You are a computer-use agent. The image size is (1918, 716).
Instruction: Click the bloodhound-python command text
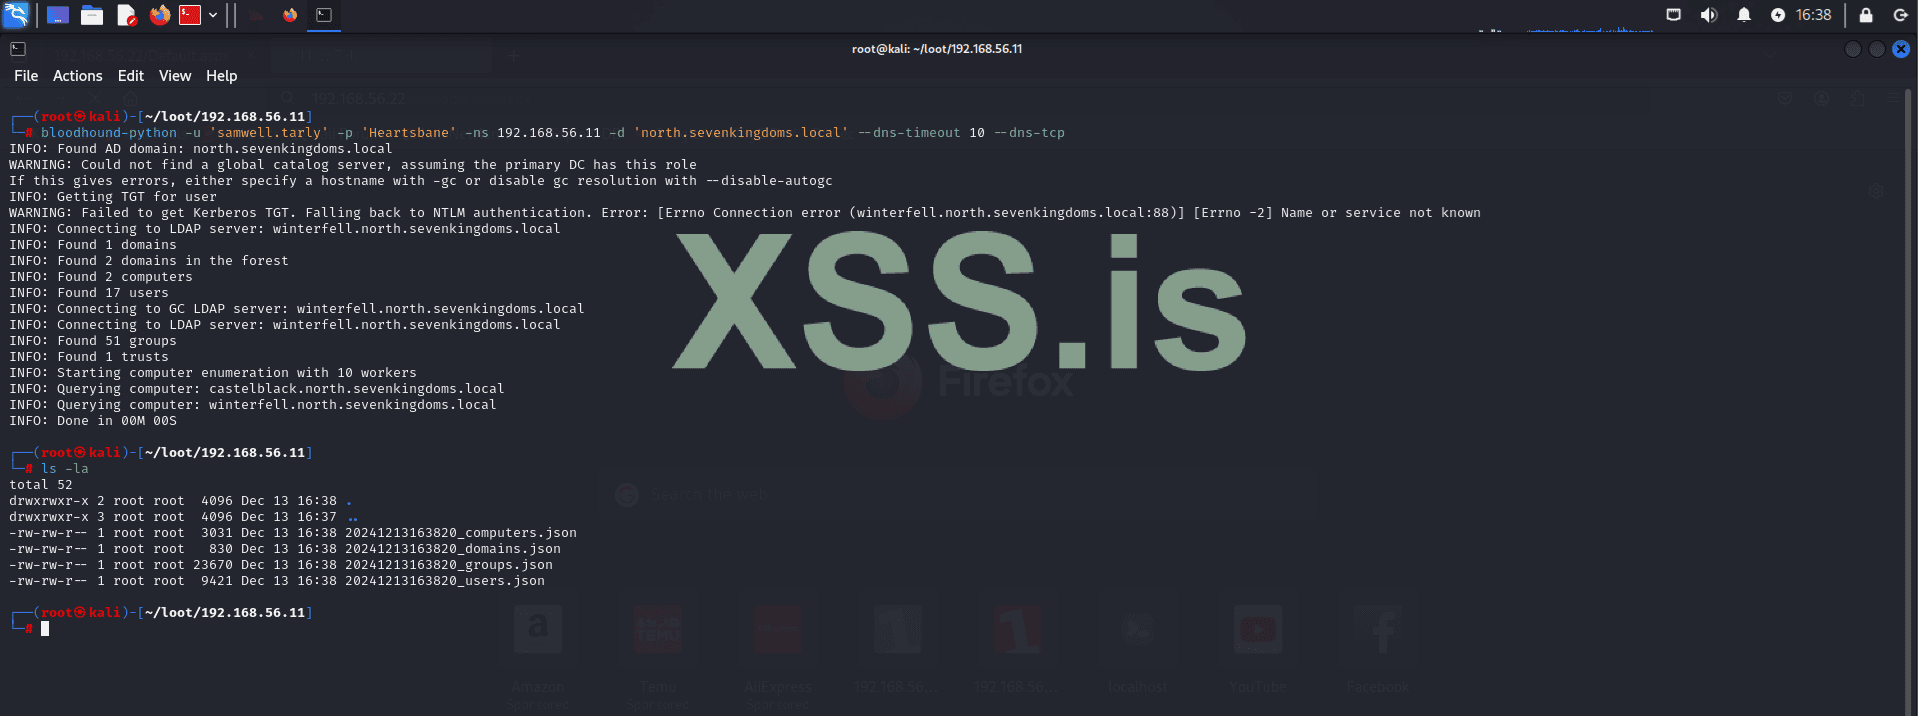109,133
